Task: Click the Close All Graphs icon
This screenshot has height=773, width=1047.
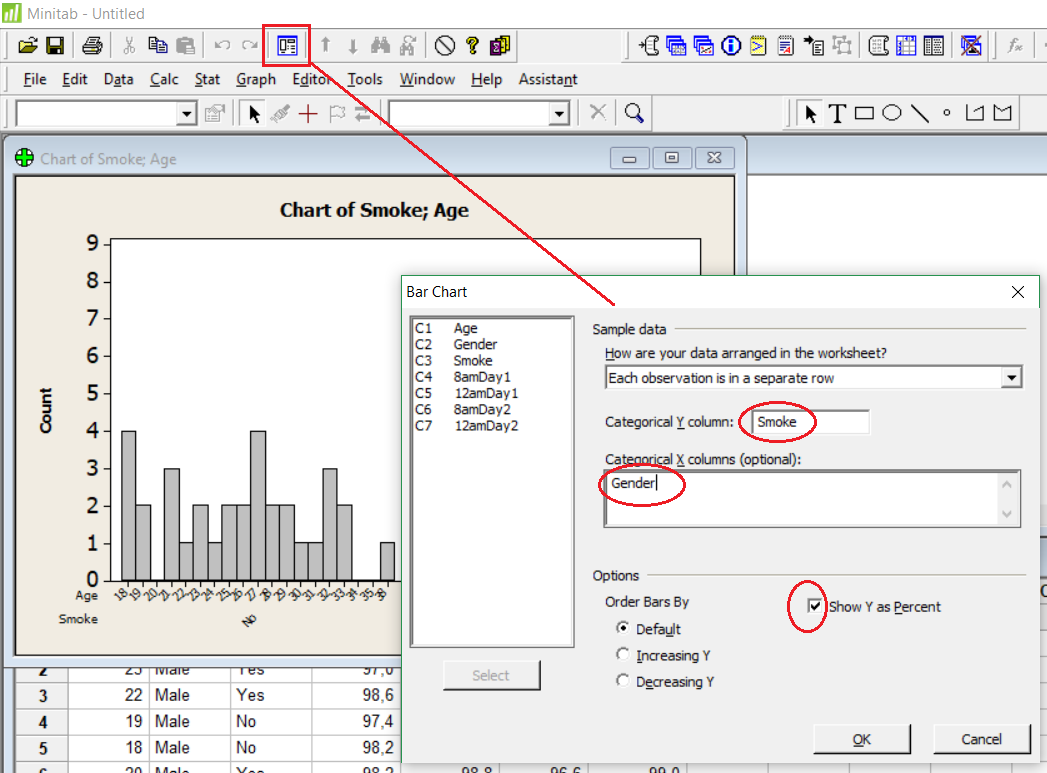Action: pos(971,45)
